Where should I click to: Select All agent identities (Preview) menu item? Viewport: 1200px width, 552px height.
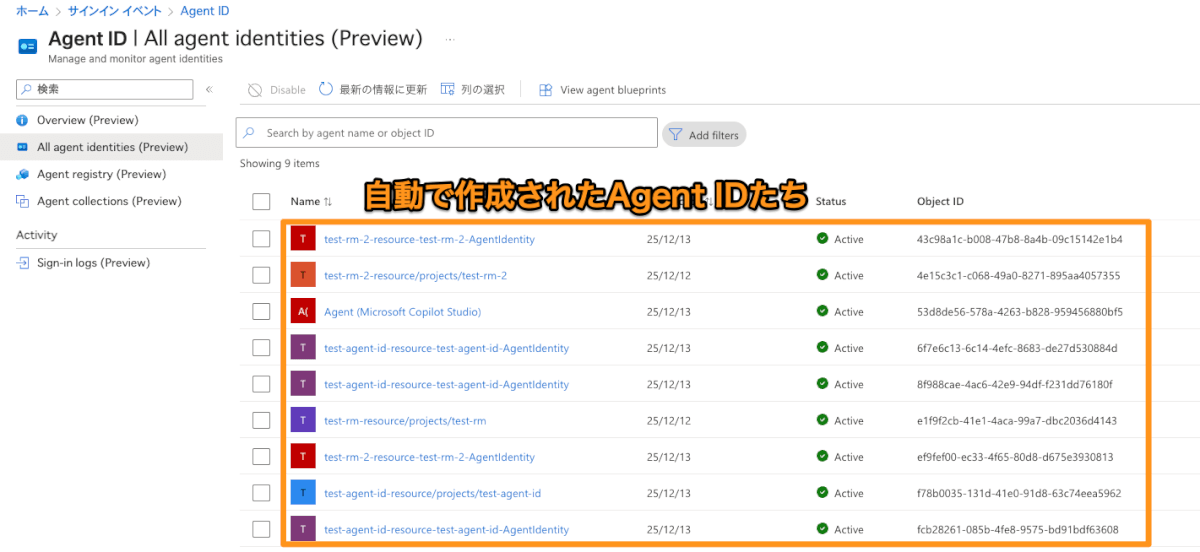(x=111, y=147)
